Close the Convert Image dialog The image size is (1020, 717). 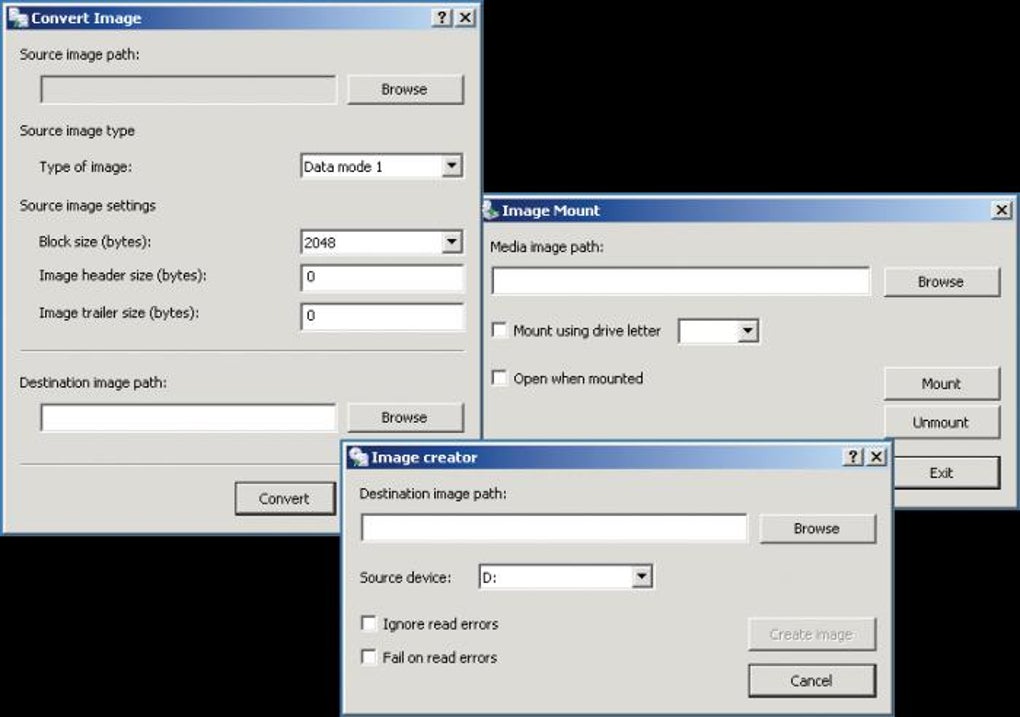pos(466,18)
